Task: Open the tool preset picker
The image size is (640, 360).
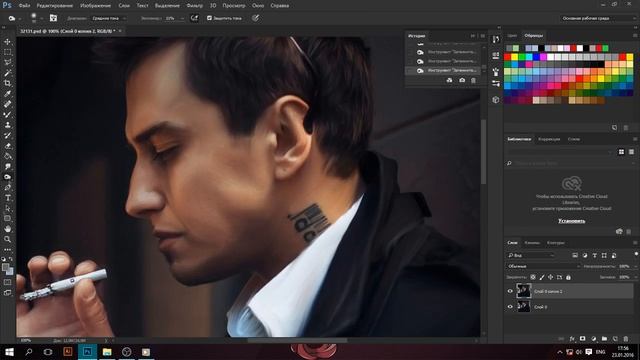Action: tap(14, 18)
